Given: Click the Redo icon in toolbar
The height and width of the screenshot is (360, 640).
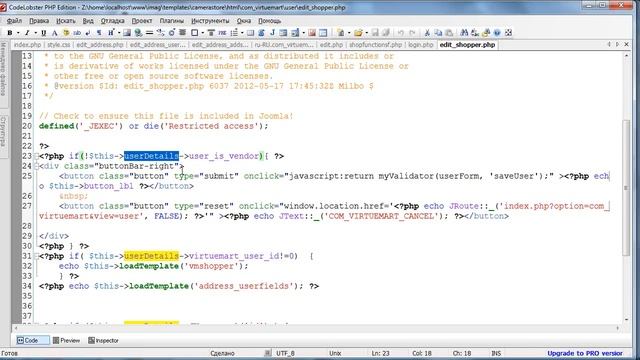Looking at the screenshot, I should (x=412, y=33).
